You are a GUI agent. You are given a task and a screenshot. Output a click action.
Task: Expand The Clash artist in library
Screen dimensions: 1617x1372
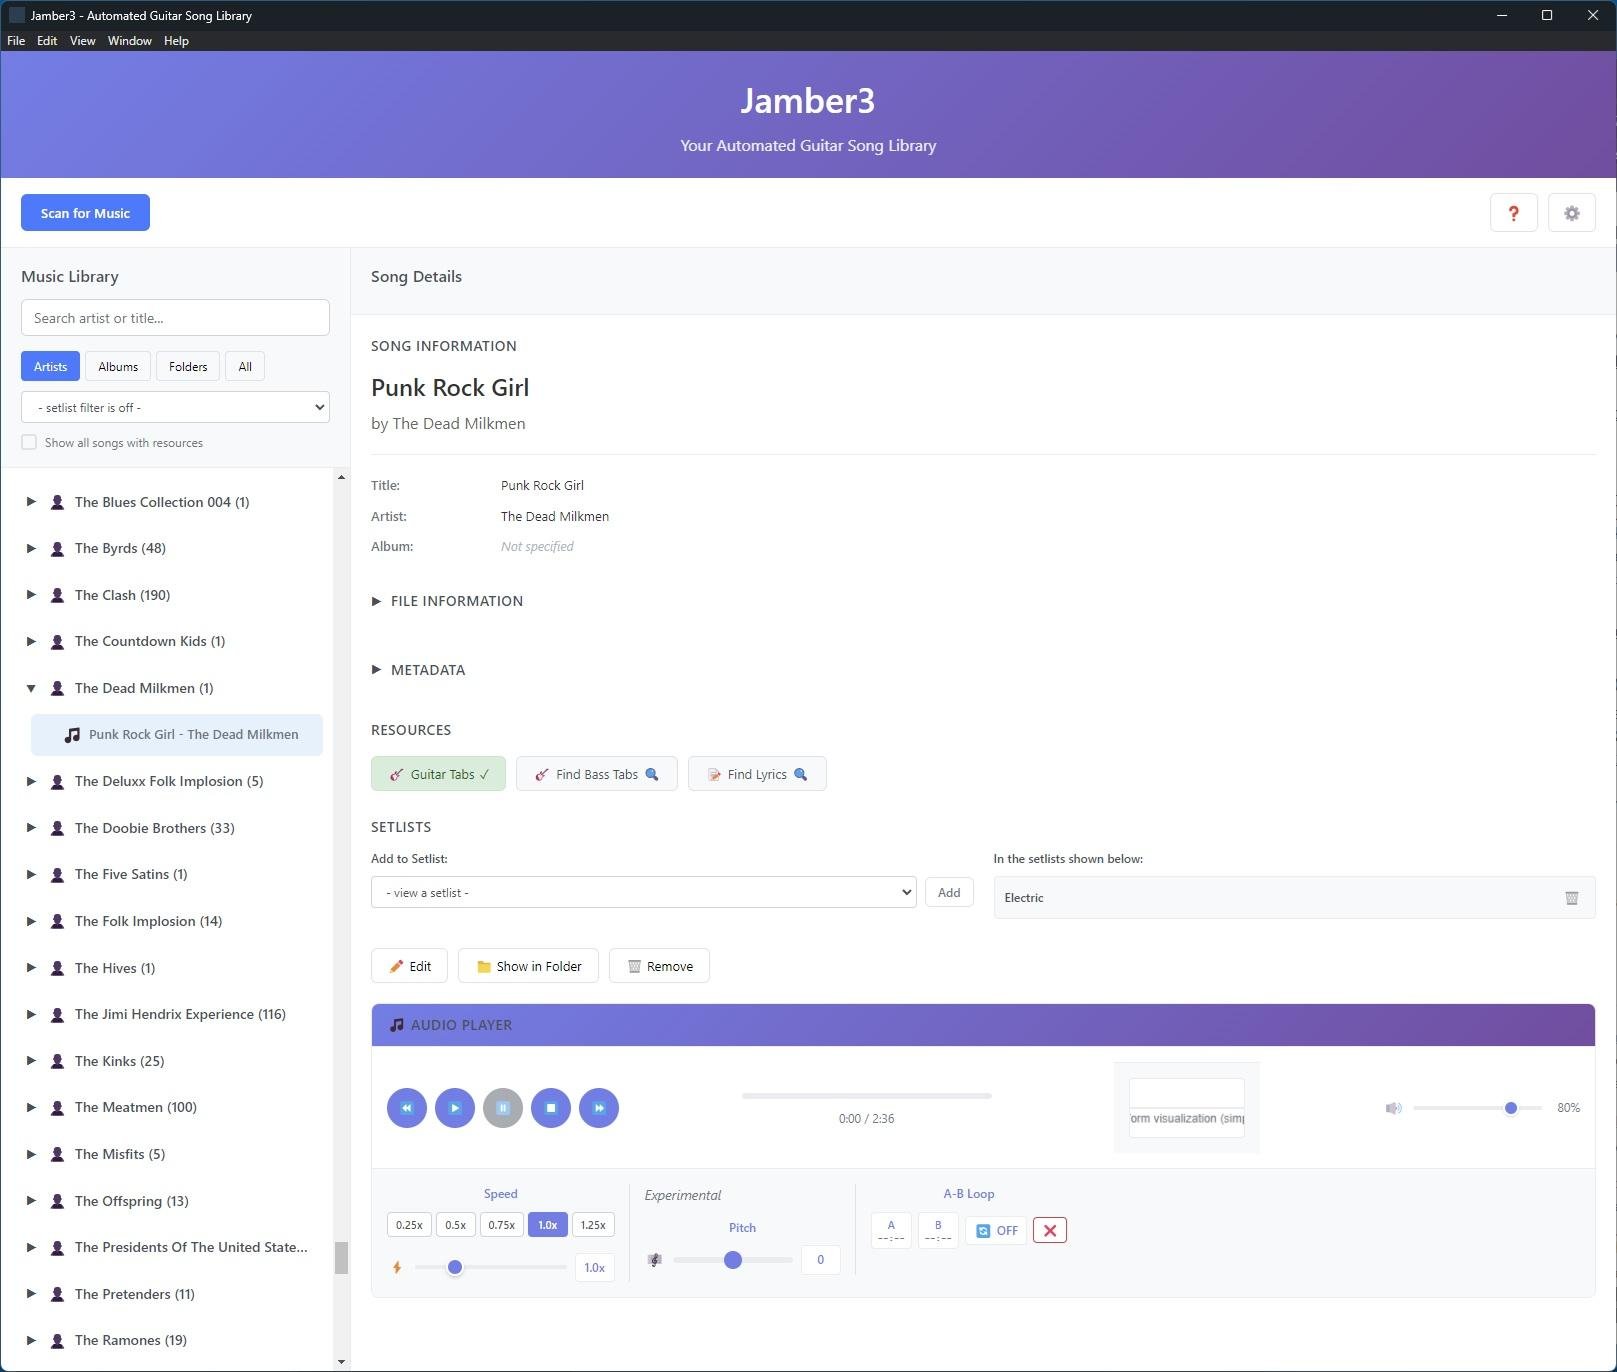point(31,595)
